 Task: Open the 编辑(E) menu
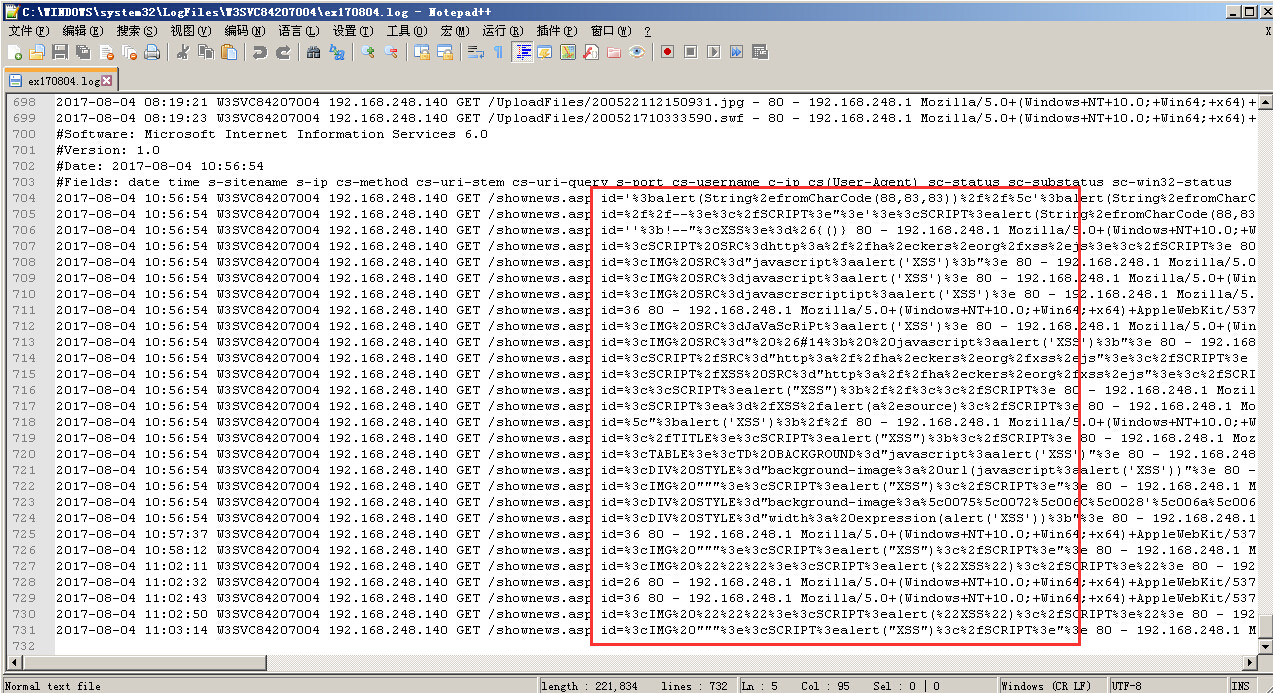tap(82, 31)
